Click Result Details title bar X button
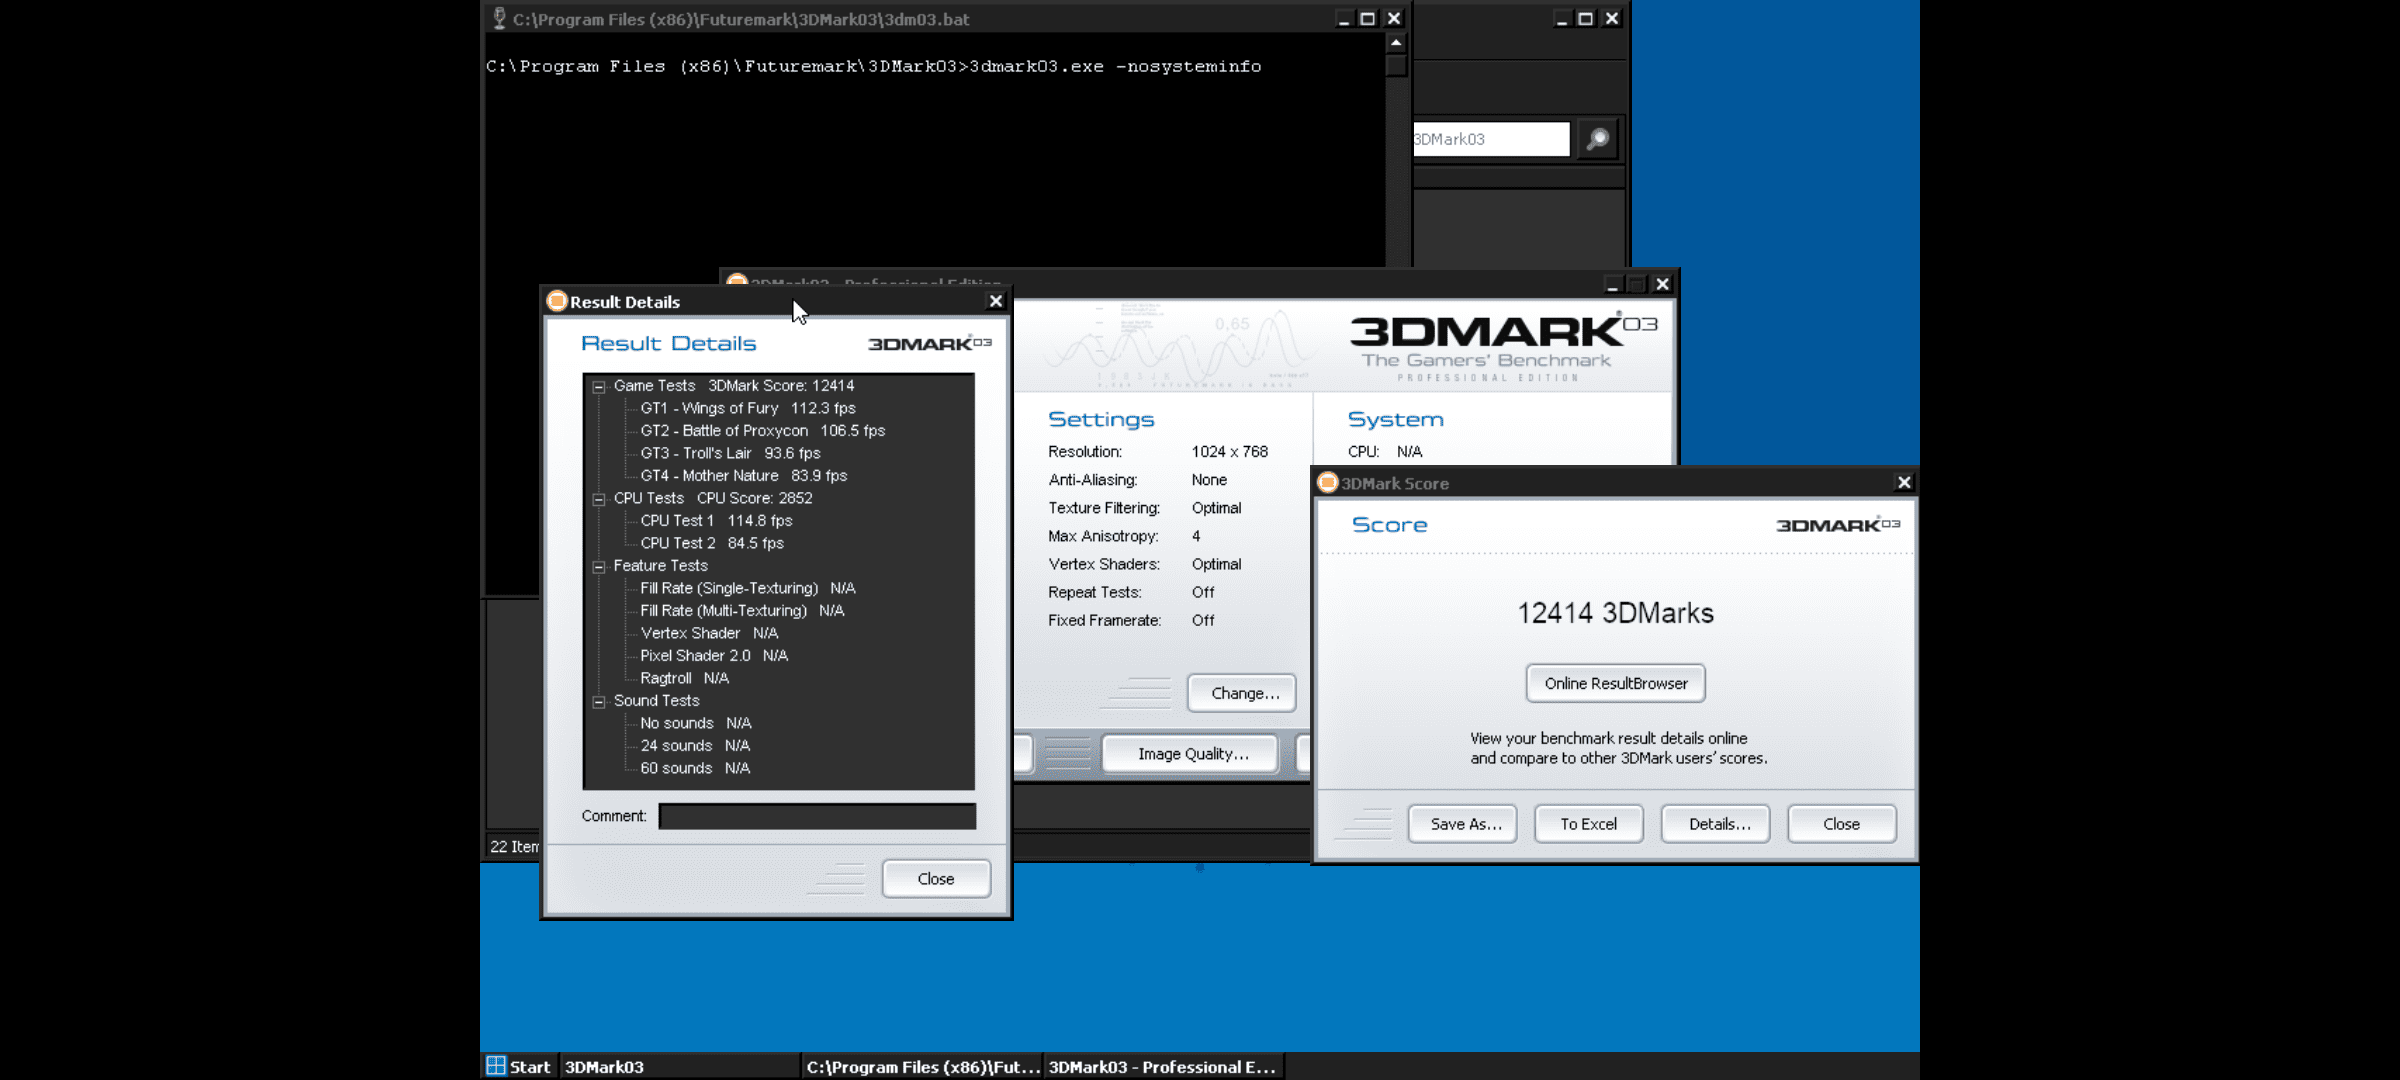The image size is (2400, 1080). tap(995, 301)
